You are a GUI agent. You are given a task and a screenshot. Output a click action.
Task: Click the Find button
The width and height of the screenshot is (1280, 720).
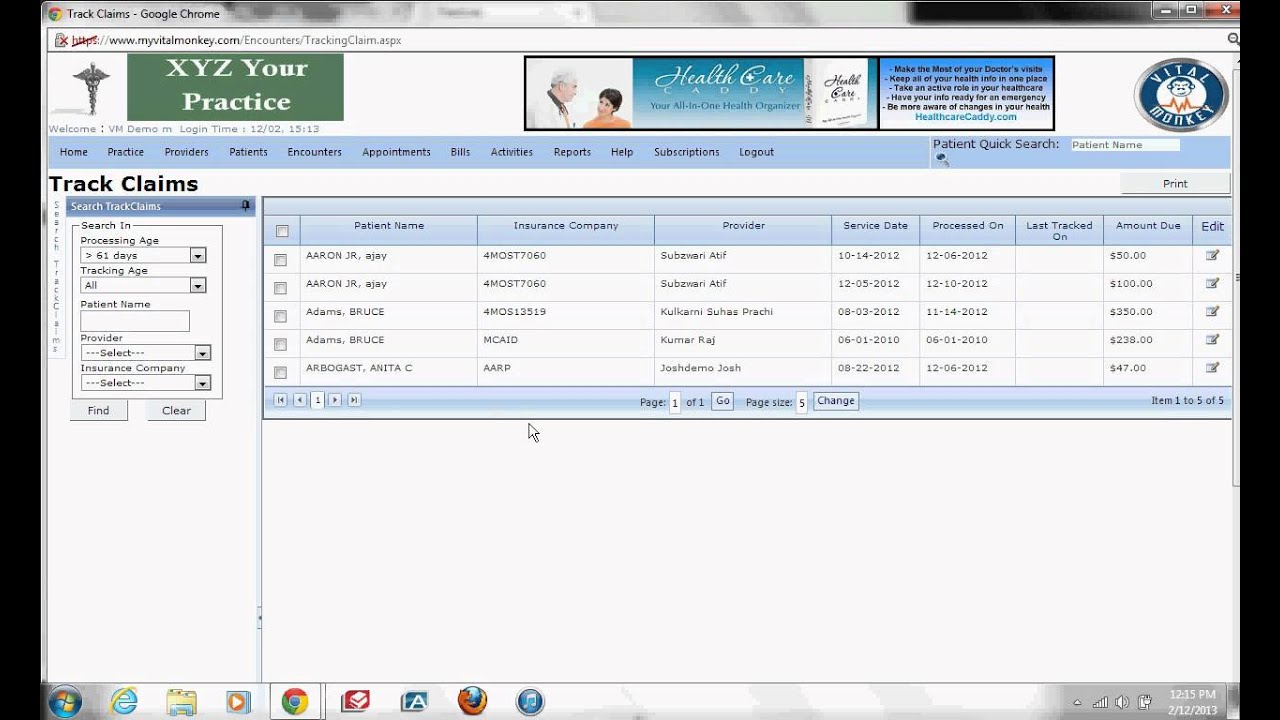coord(99,411)
